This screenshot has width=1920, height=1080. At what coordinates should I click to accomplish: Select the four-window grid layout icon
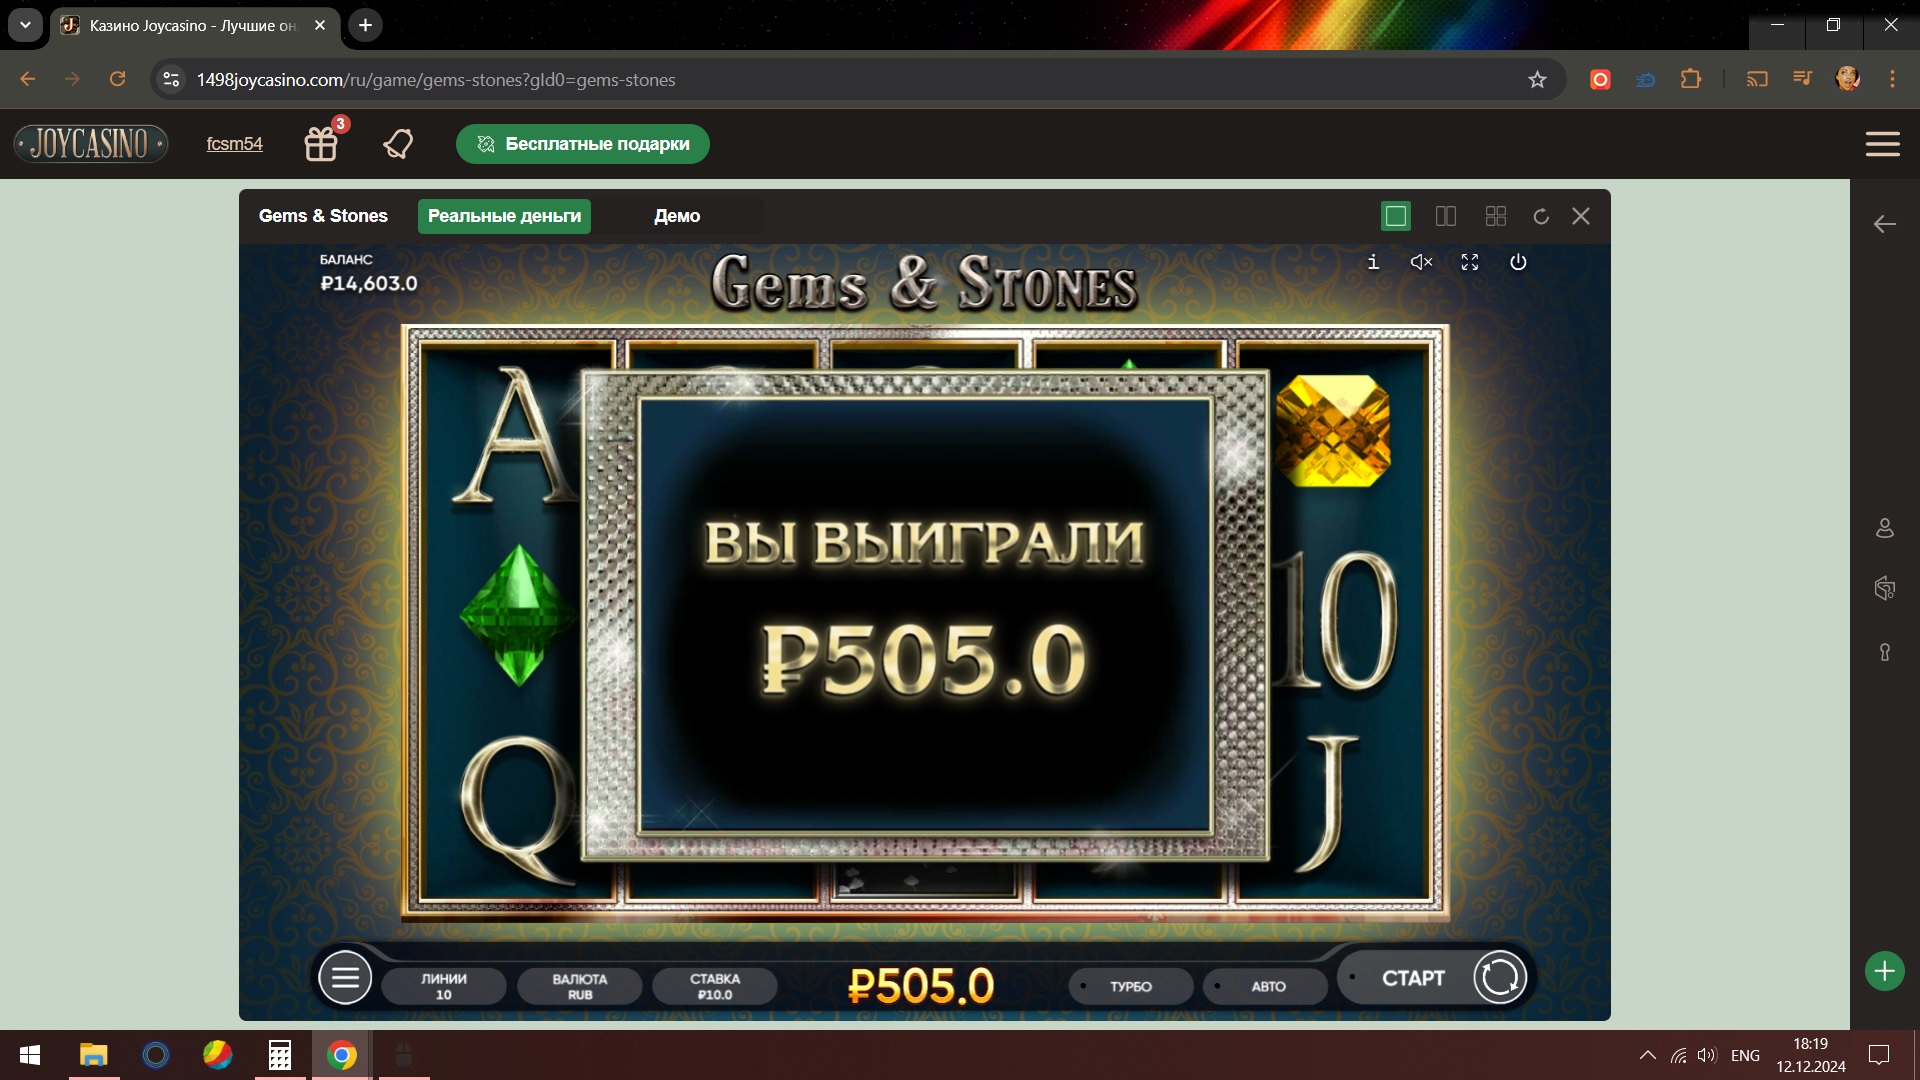coord(1496,216)
